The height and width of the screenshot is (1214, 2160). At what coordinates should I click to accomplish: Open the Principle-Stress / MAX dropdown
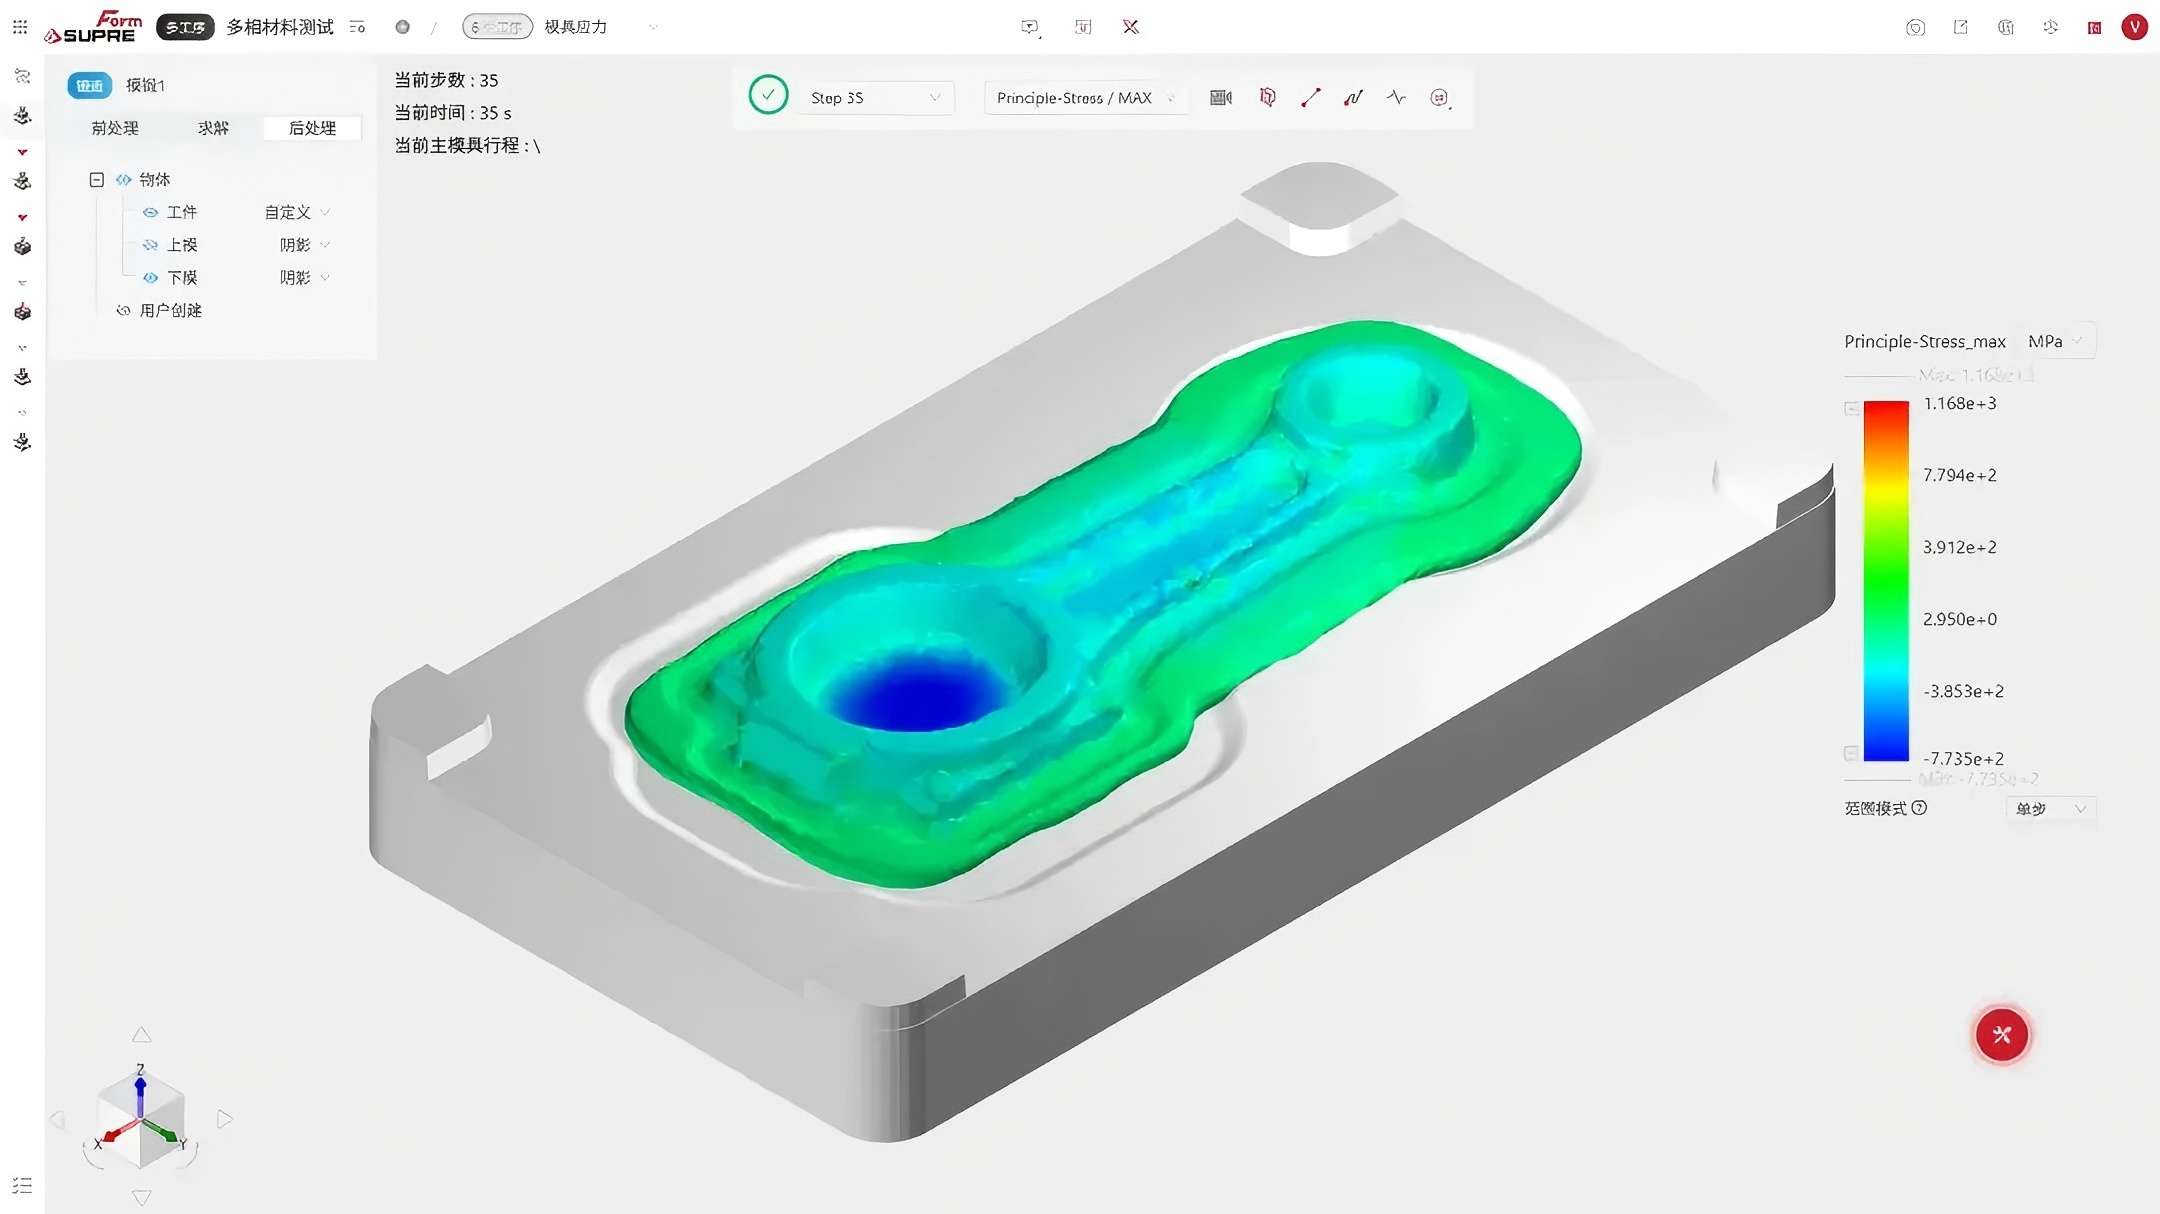coord(1086,97)
